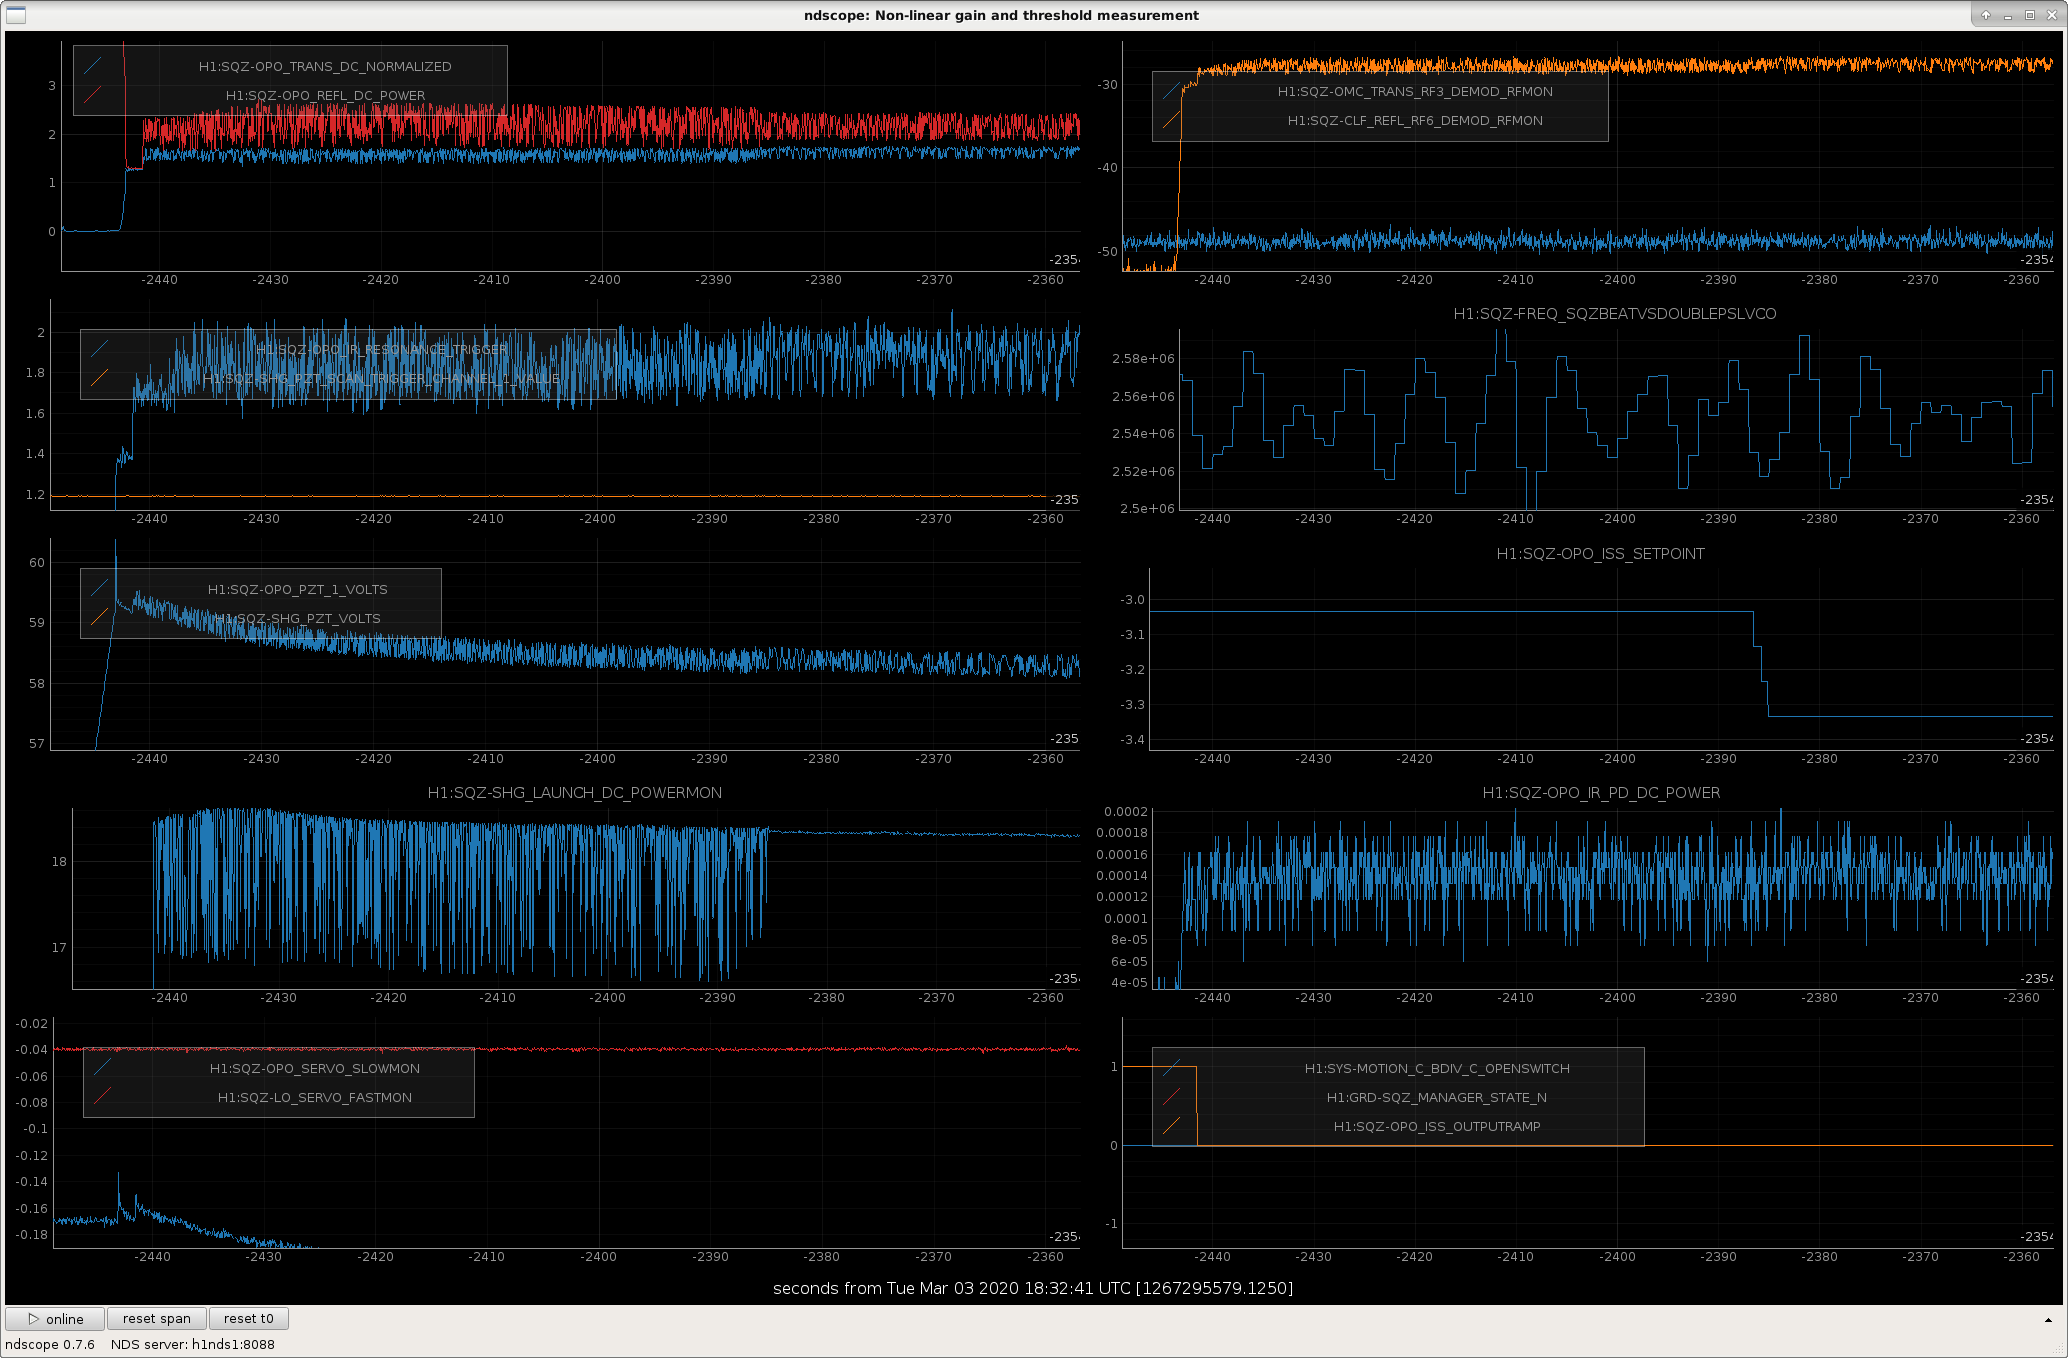
Task: Click the online play button
Action: [55, 1318]
